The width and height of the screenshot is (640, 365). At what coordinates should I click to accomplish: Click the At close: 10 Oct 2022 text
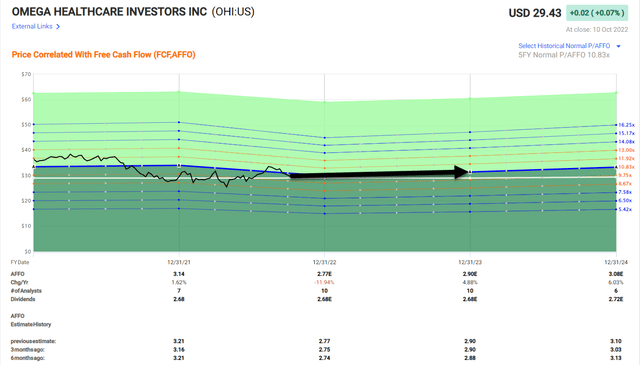[597, 30]
